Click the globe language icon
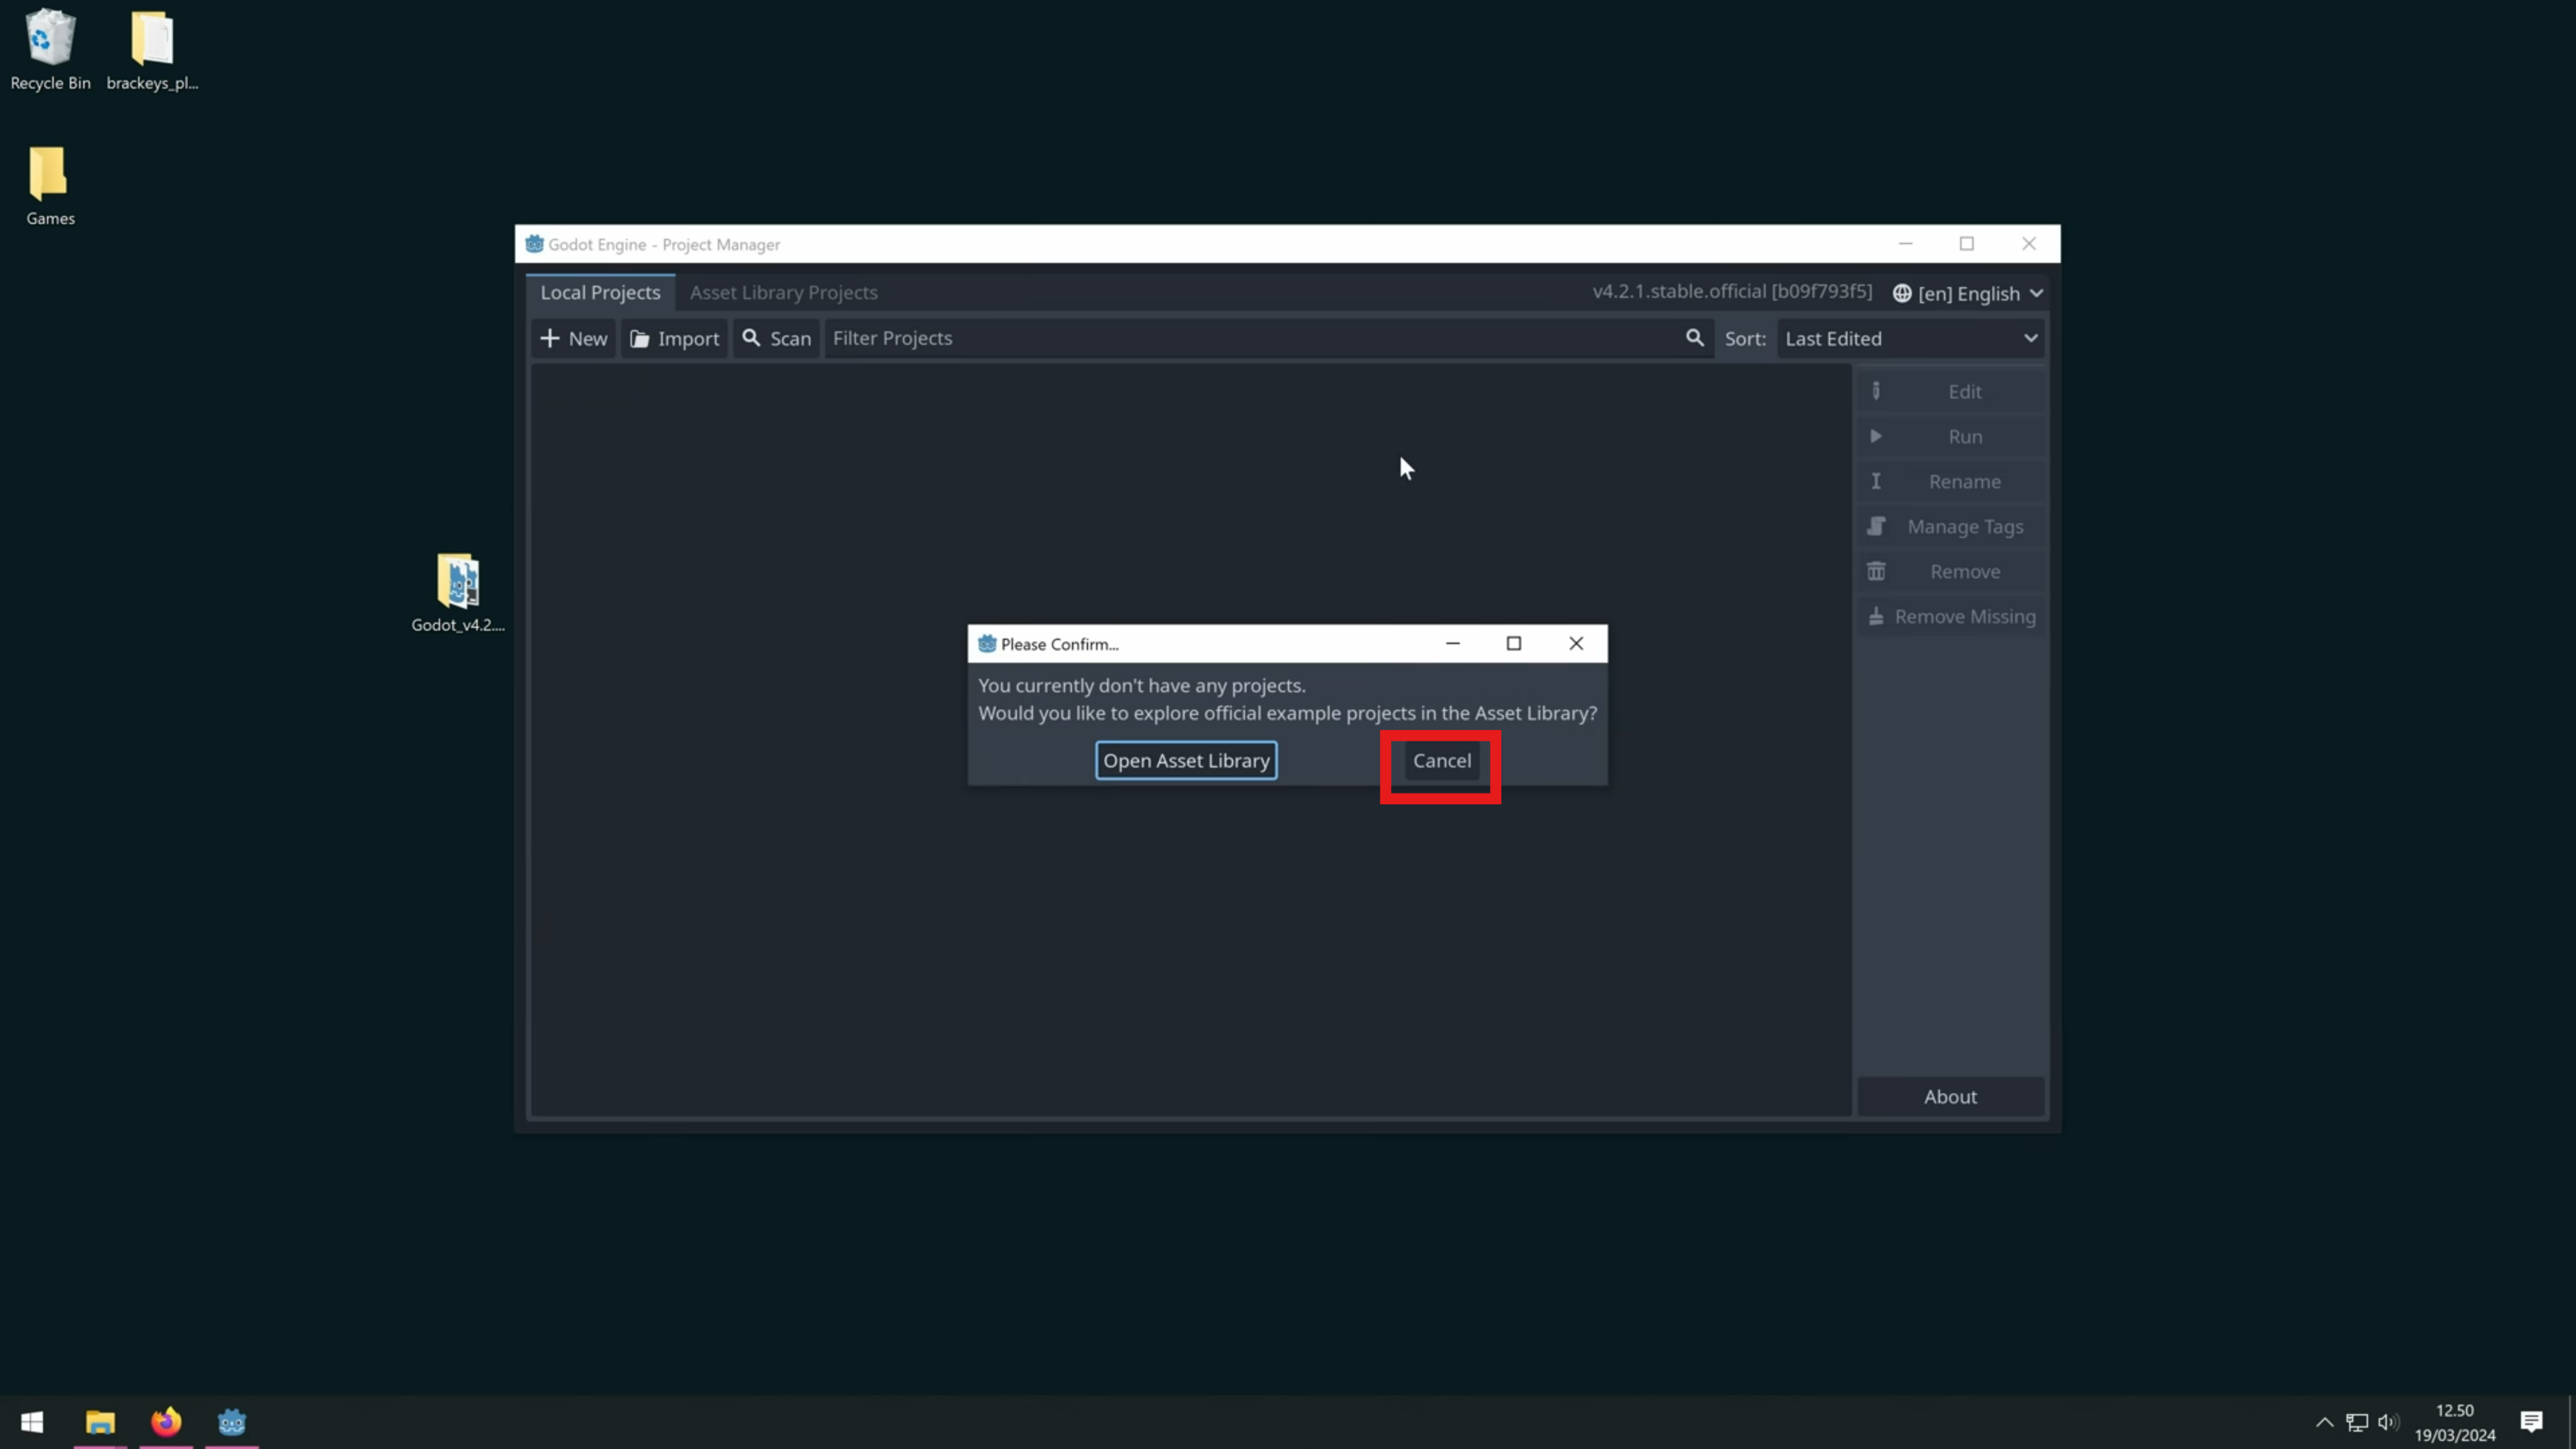 (x=1902, y=293)
